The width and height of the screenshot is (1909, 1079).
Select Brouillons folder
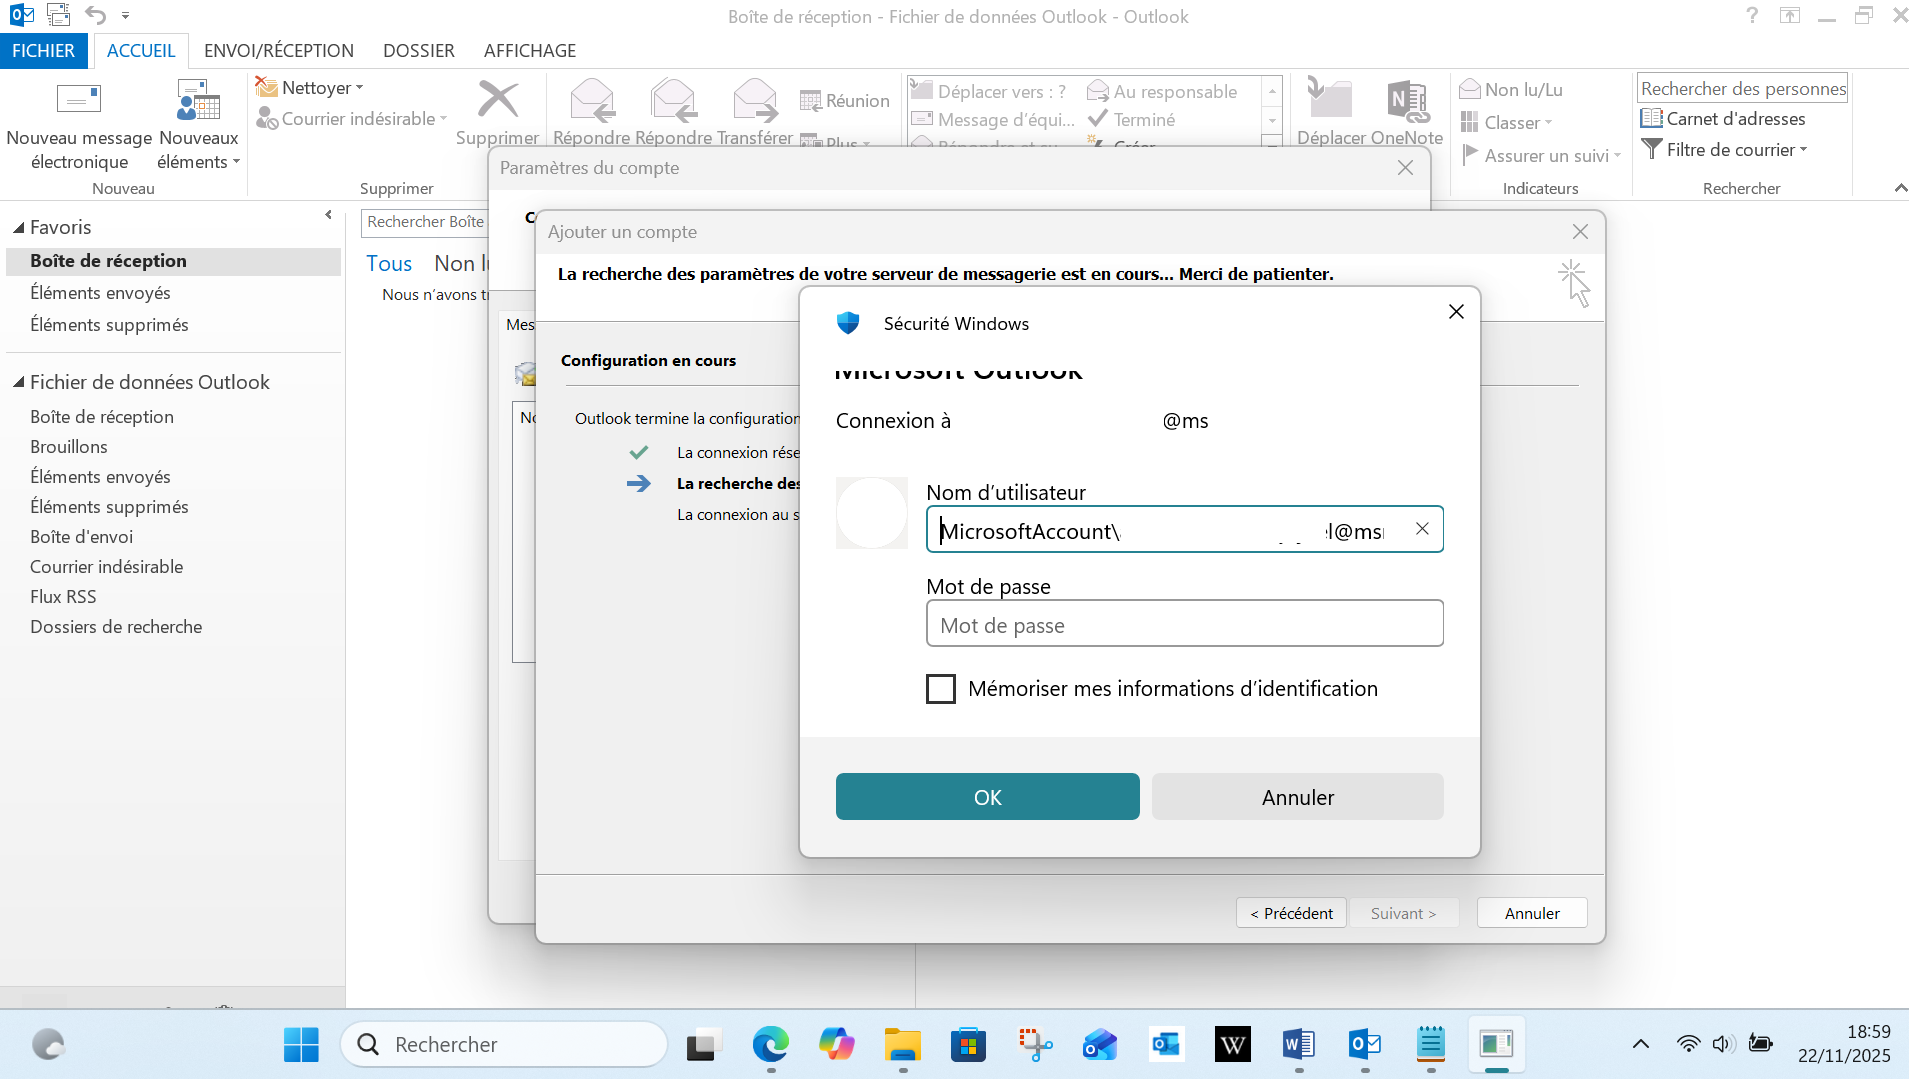[x=69, y=447]
